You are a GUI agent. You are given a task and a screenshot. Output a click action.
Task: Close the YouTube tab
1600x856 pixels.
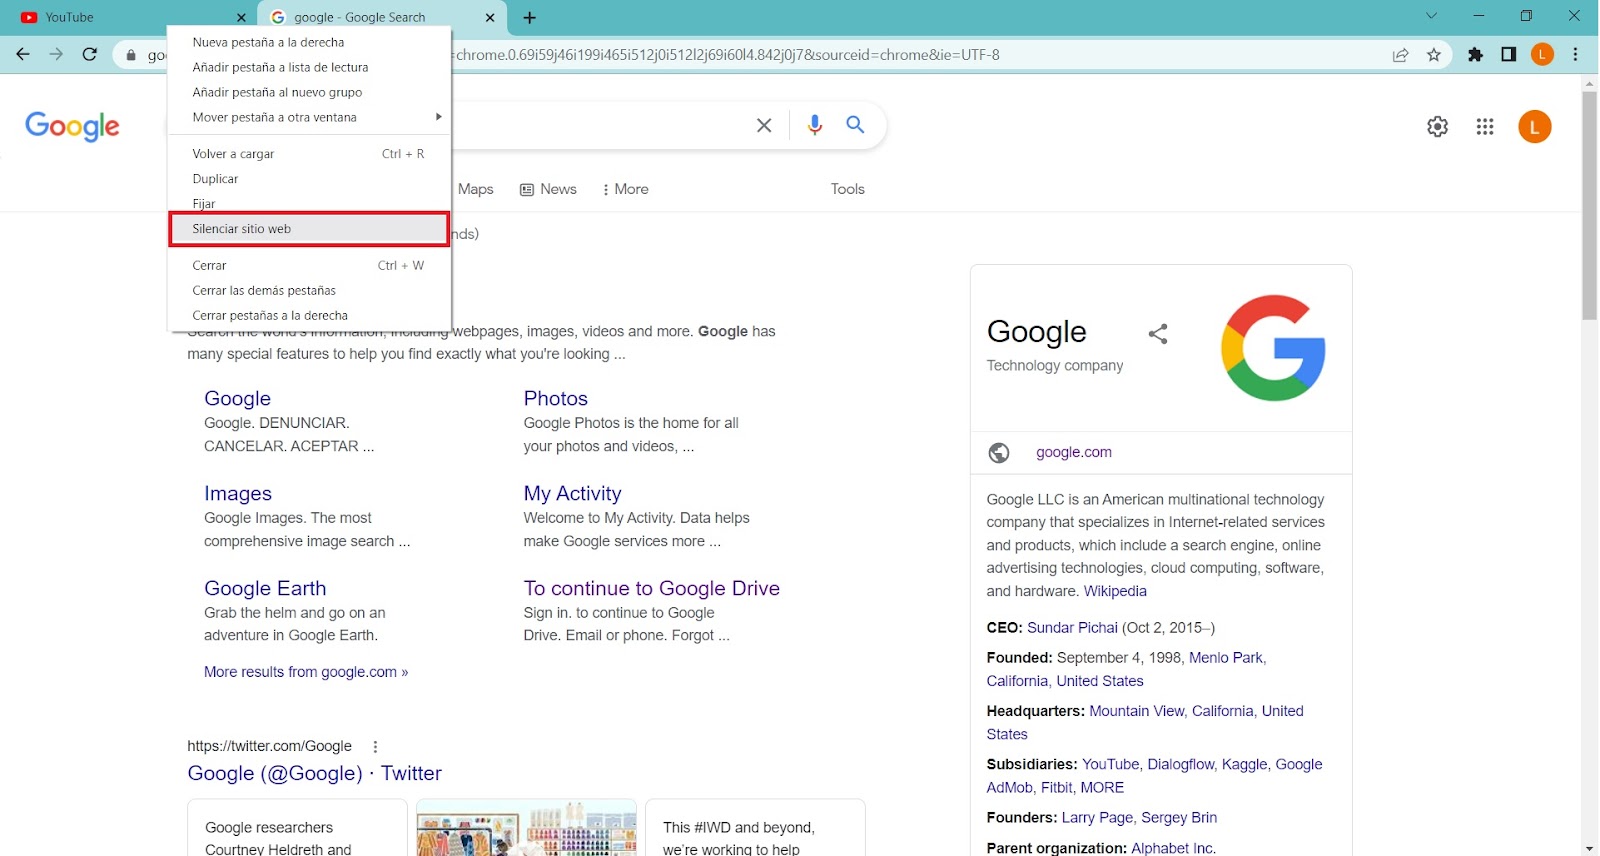coord(241,17)
